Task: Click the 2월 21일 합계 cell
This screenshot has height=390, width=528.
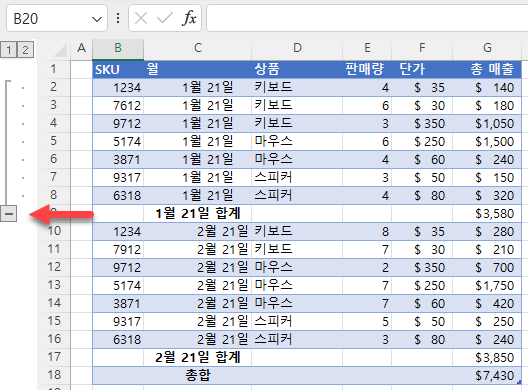Action: coord(198,357)
